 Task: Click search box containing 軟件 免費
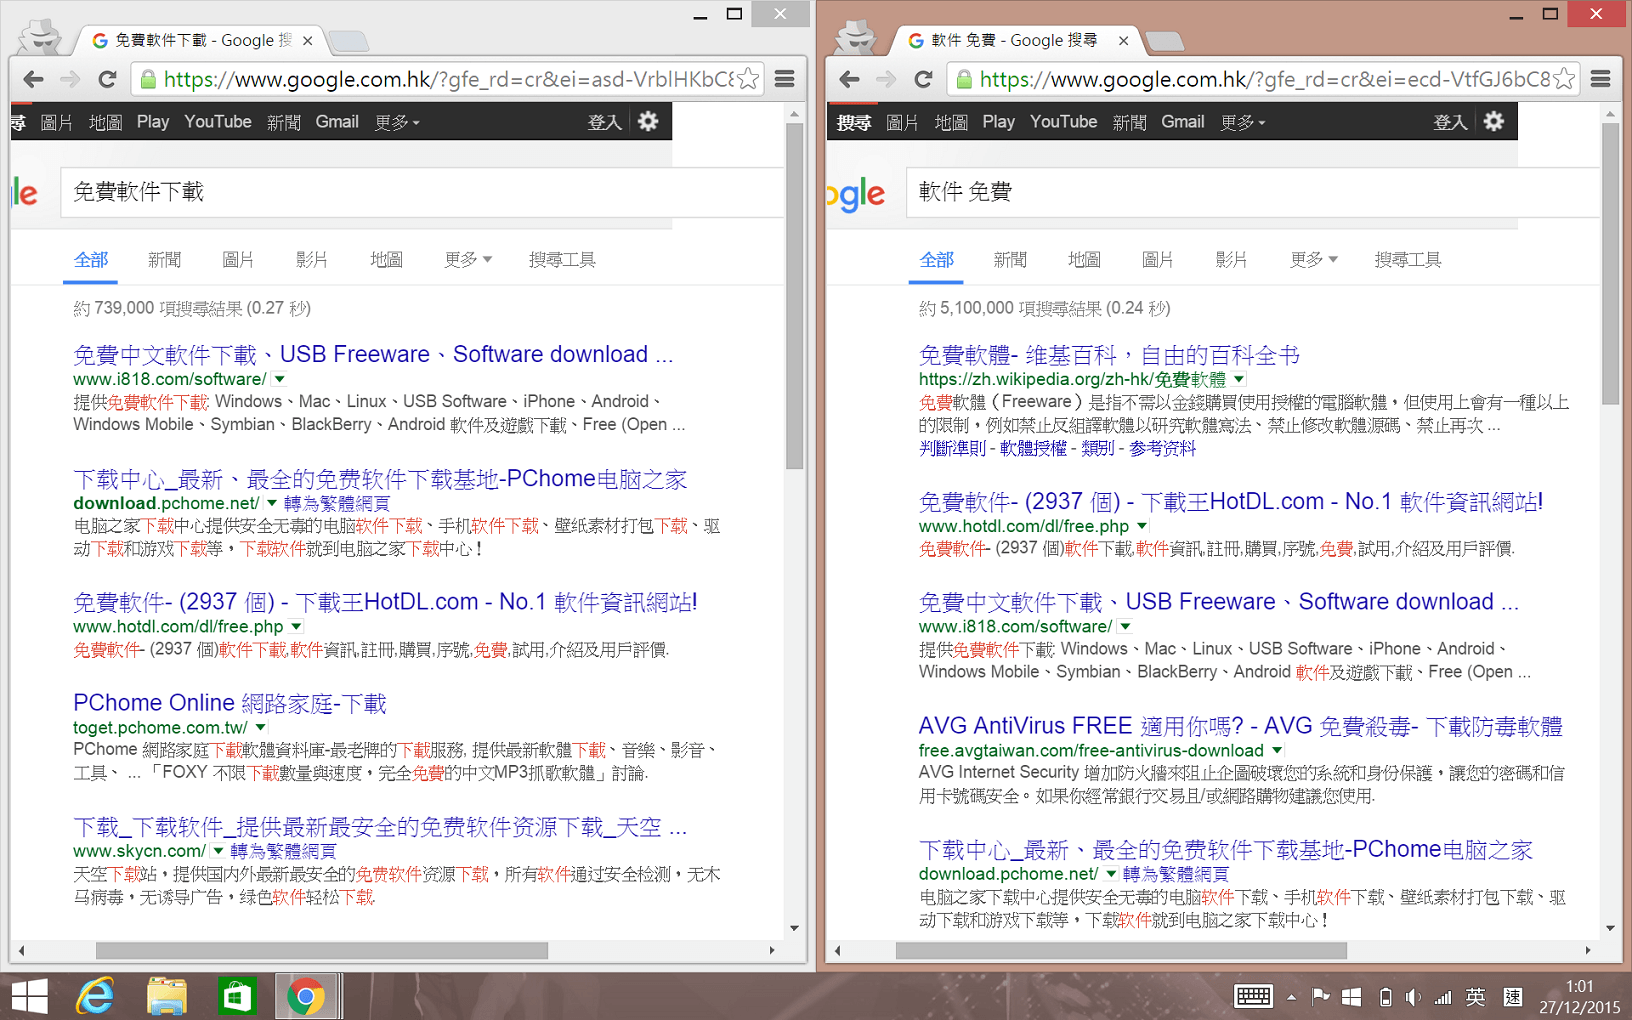1252,192
